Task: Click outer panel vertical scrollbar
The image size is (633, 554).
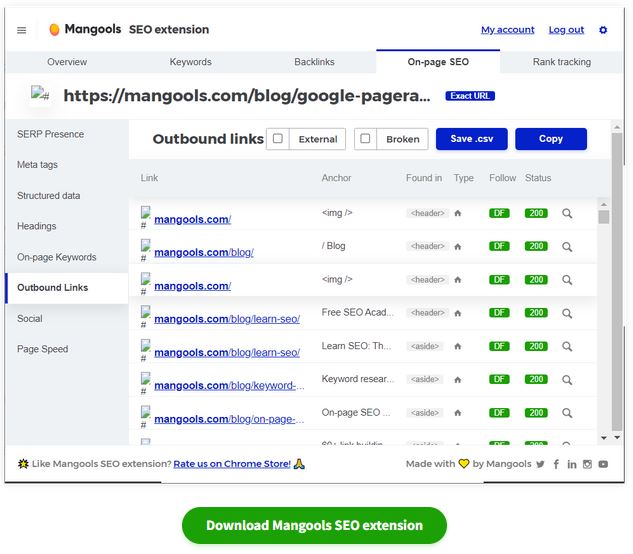Action: (616, 282)
